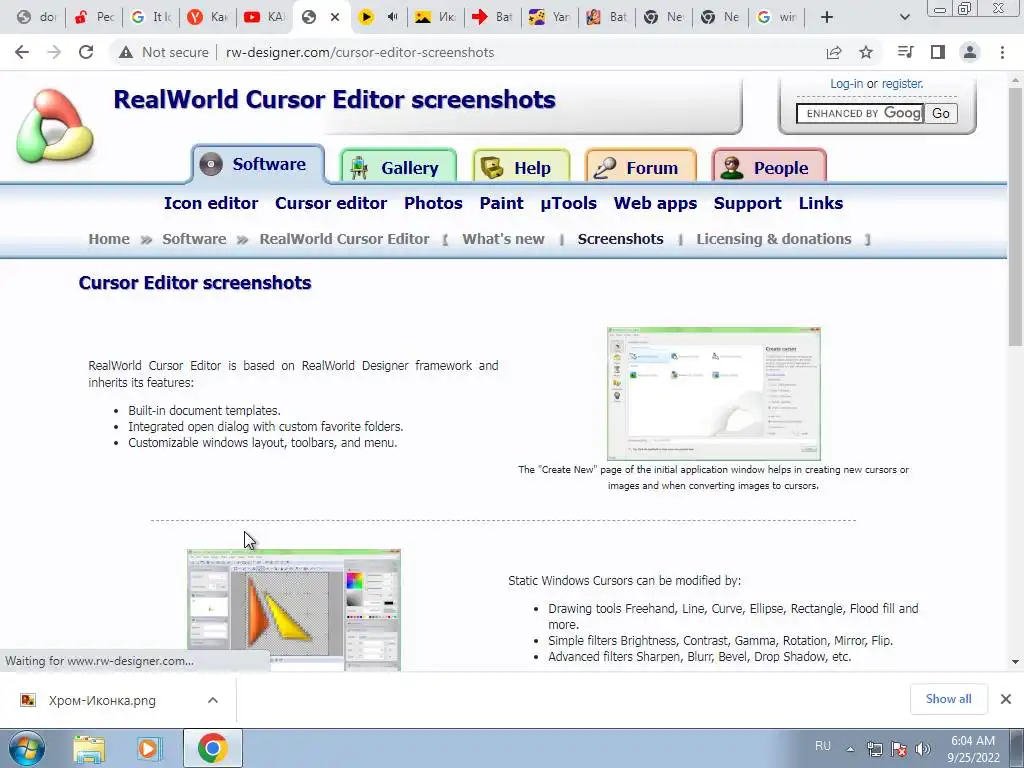Open the Chrome profile avatar icon
This screenshot has width=1024, height=768.
pyautogui.click(x=970, y=52)
